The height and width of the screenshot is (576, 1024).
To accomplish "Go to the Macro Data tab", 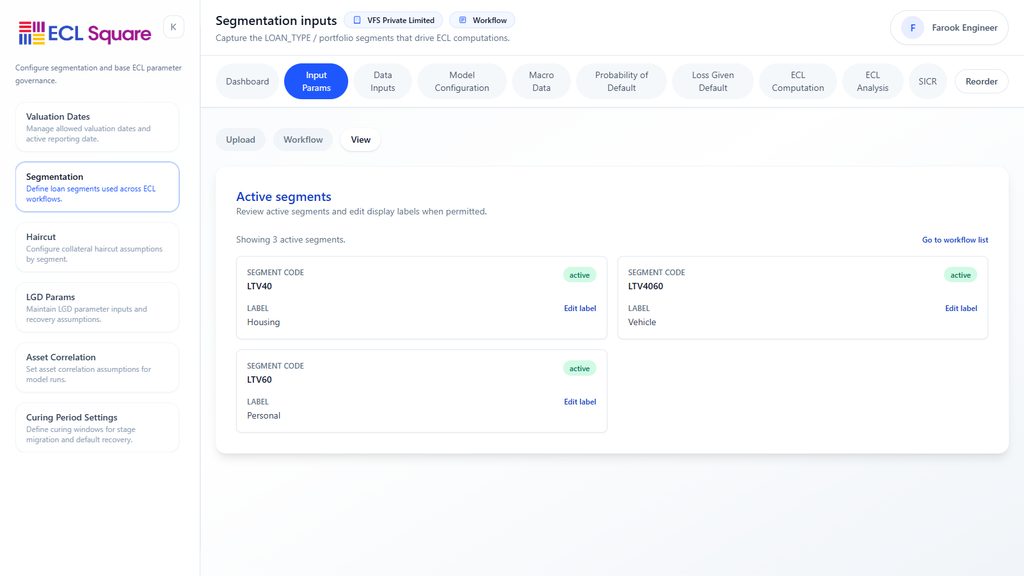I will pyautogui.click(x=541, y=82).
